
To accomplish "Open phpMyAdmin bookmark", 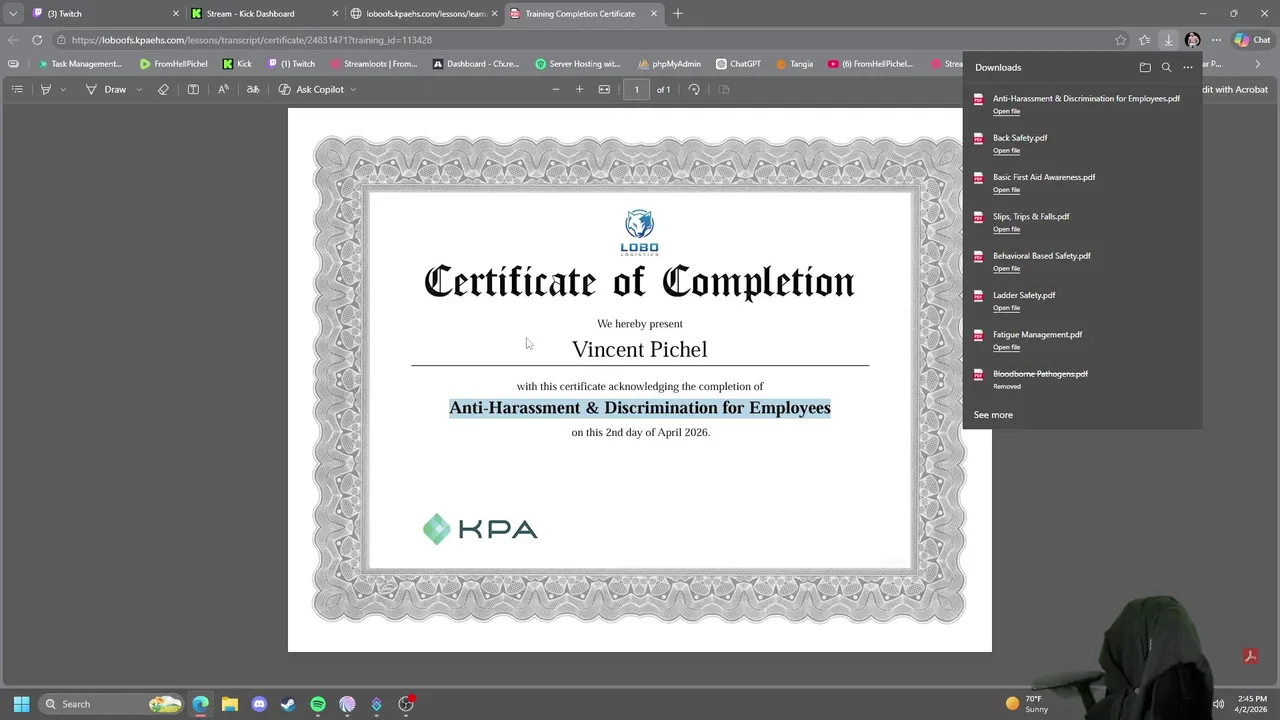I will 669,64.
